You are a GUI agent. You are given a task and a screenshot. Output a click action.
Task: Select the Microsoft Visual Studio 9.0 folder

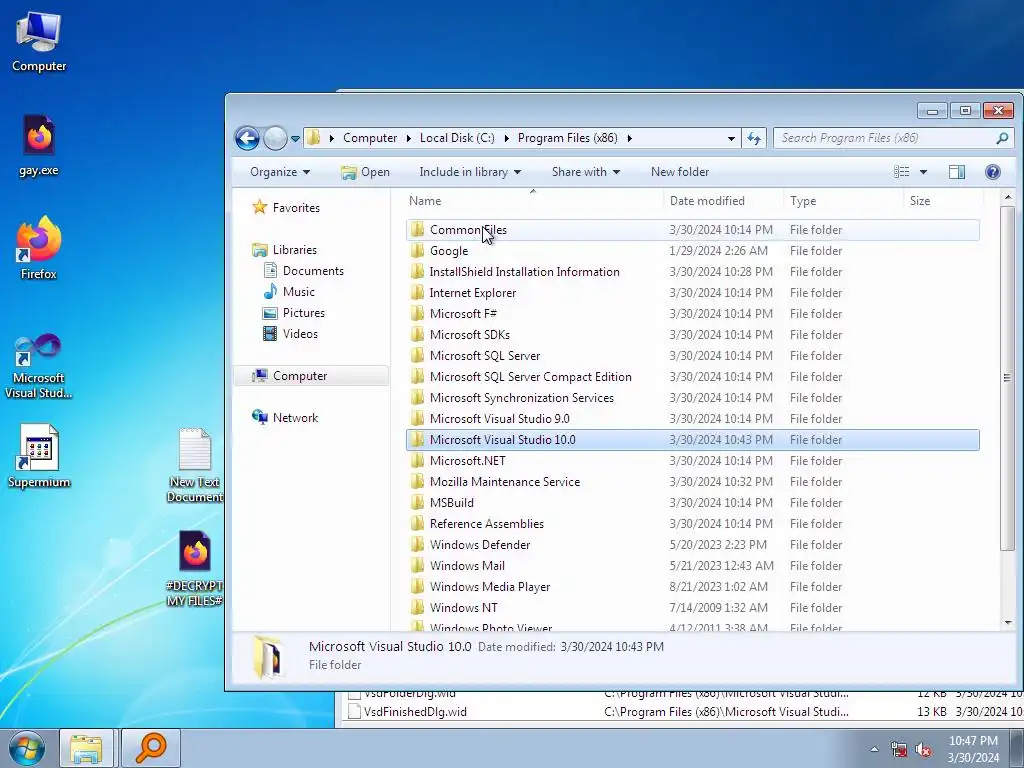692,419
